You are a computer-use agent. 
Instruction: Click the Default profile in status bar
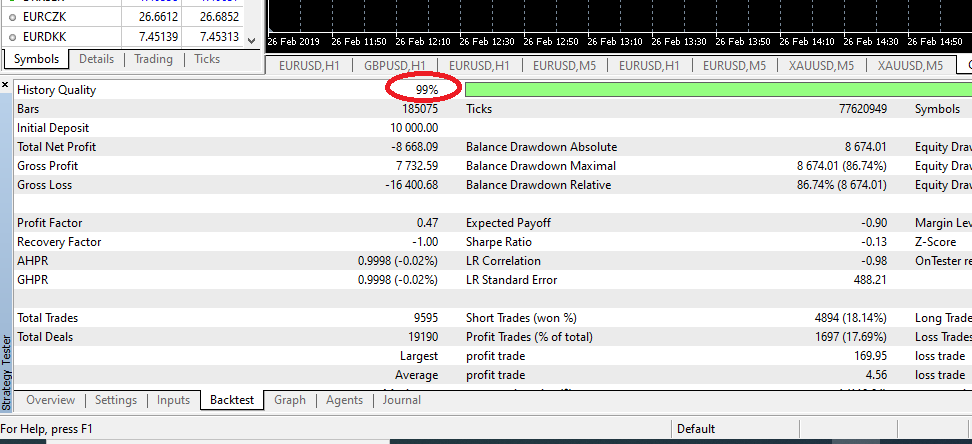click(x=696, y=429)
